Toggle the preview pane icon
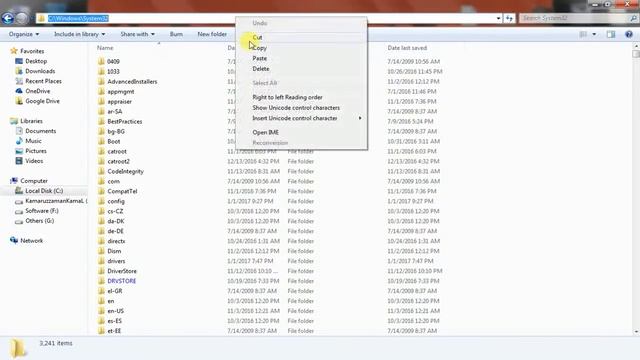Image resolution: width=640 pixels, height=360 pixels. click(611, 34)
